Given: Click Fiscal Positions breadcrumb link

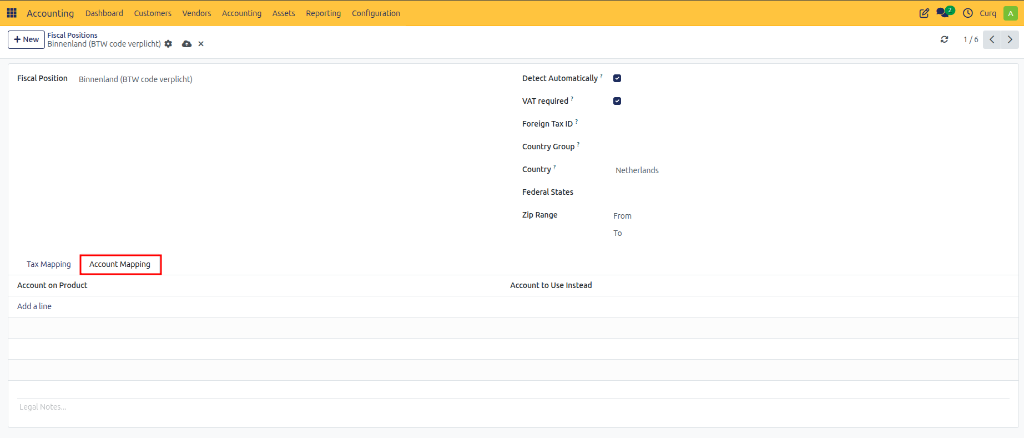Looking at the screenshot, I should tap(72, 35).
